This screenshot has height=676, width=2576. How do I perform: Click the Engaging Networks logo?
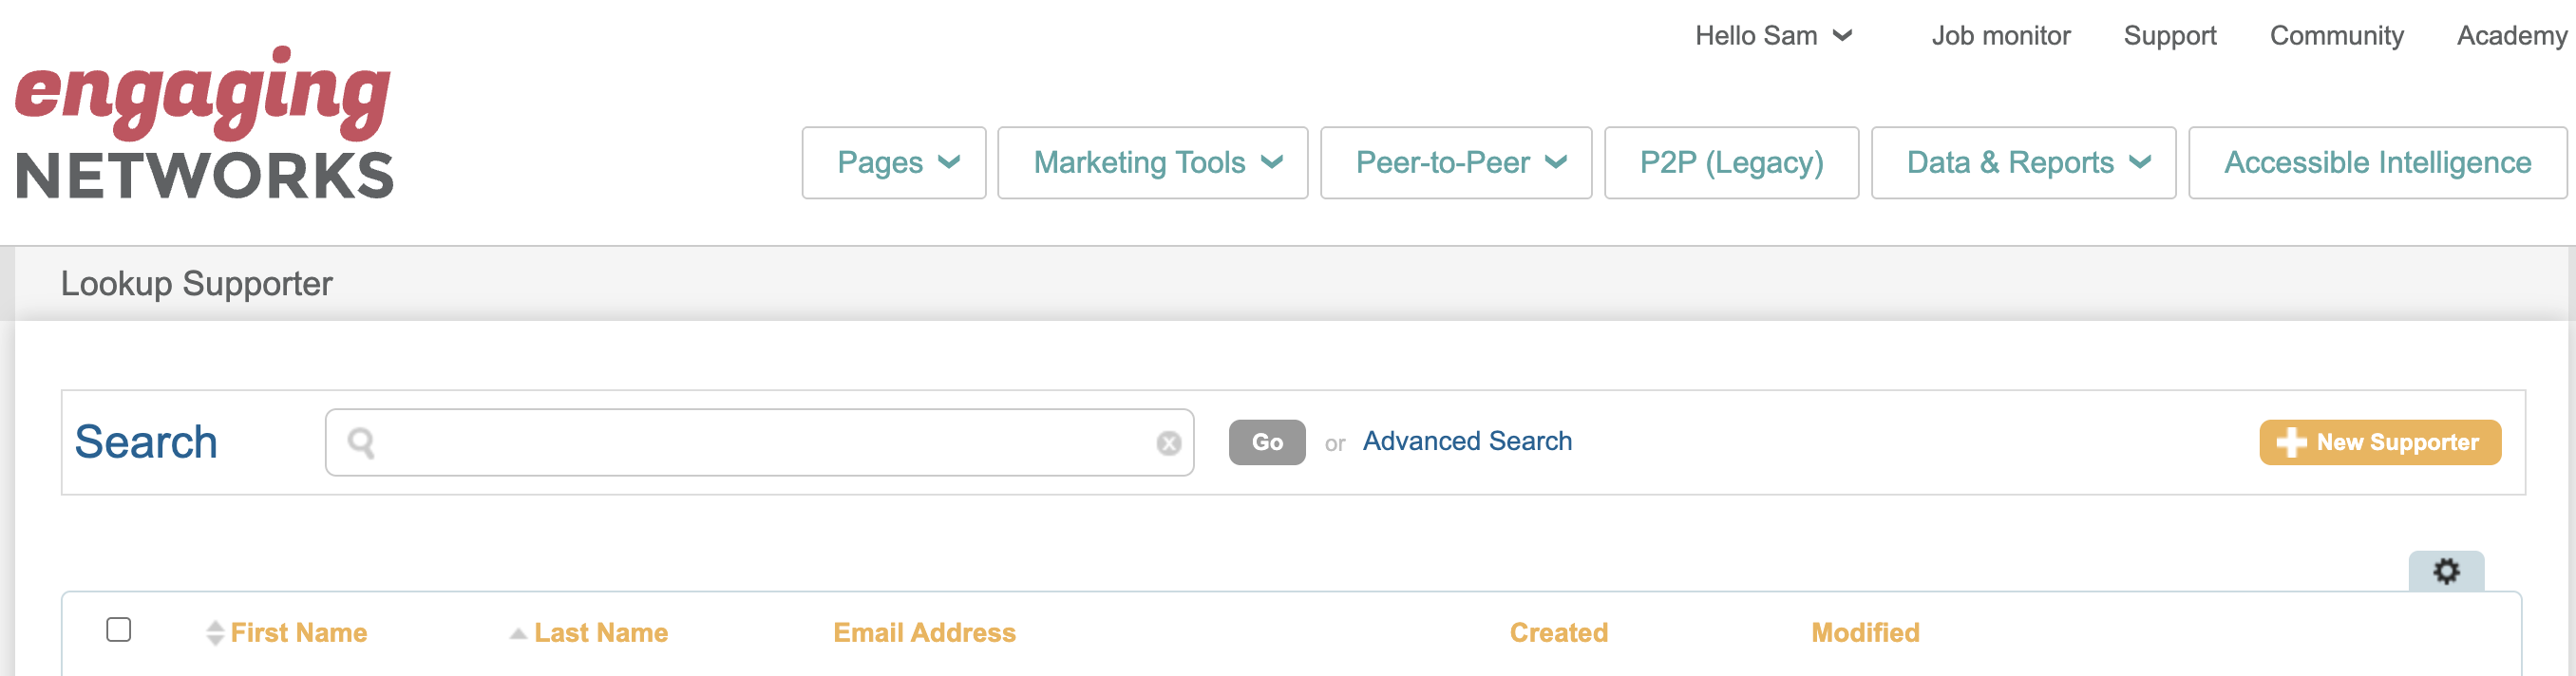pos(204,123)
